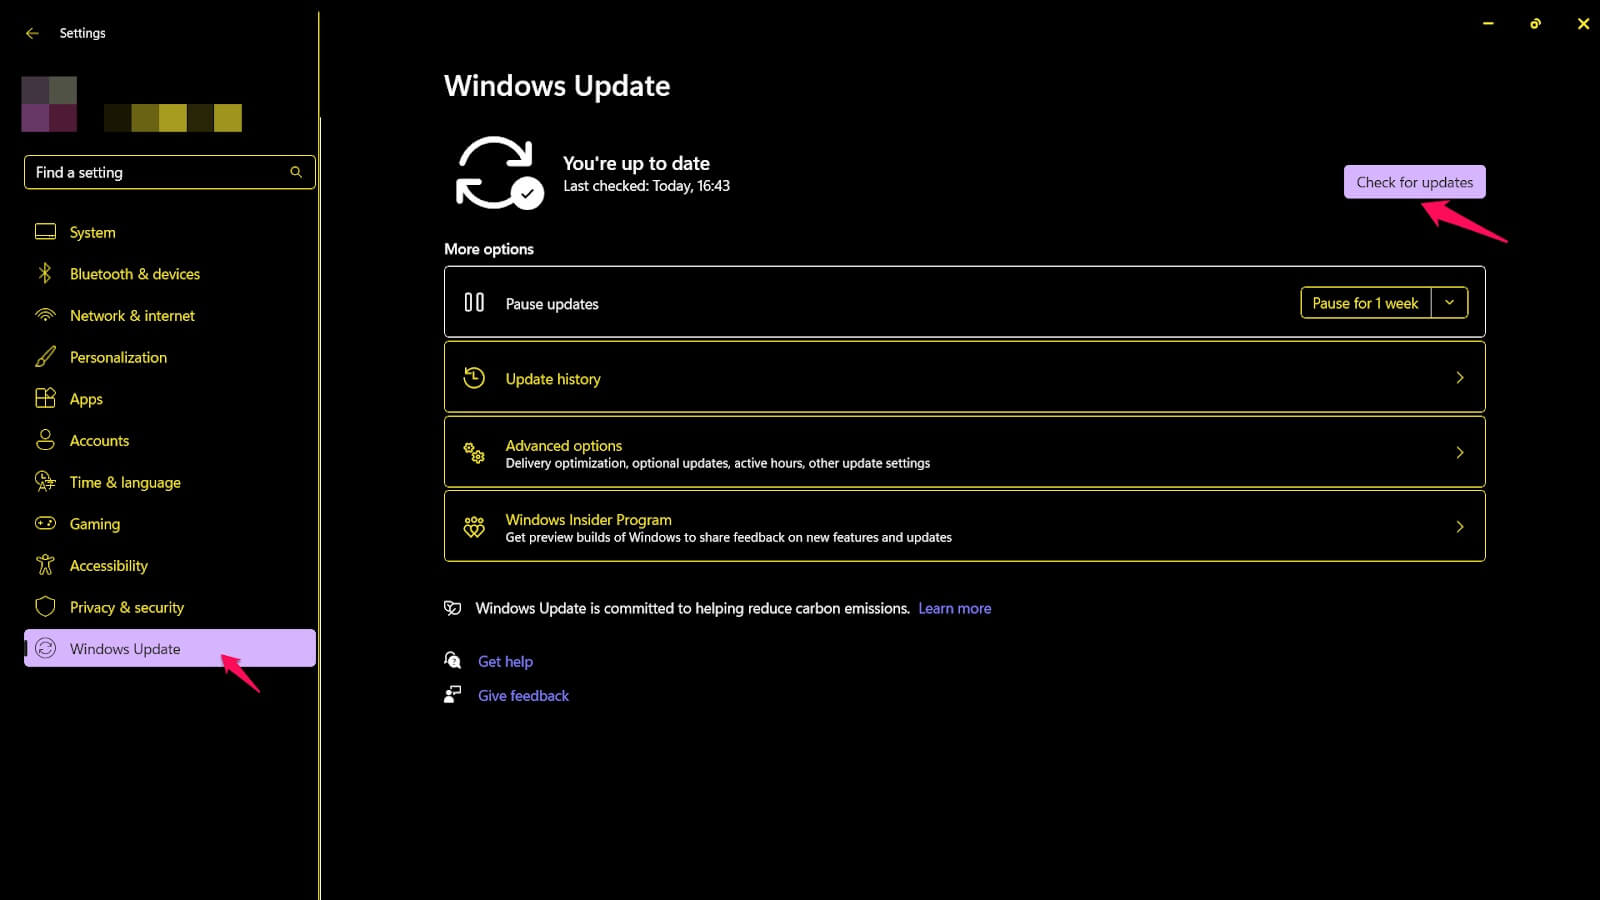The image size is (1600, 900).
Task: Expand the Windows Insider Program chevron
Action: [1460, 526]
